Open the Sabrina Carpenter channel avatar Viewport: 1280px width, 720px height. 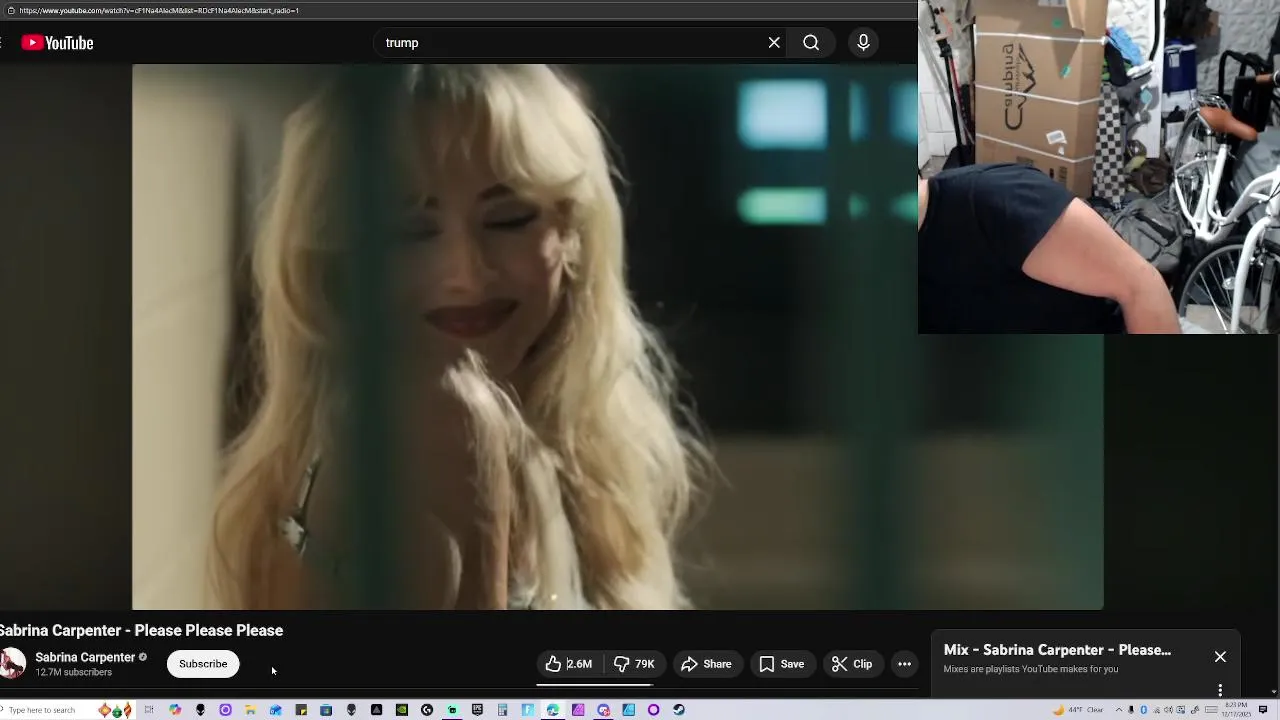coord(12,663)
